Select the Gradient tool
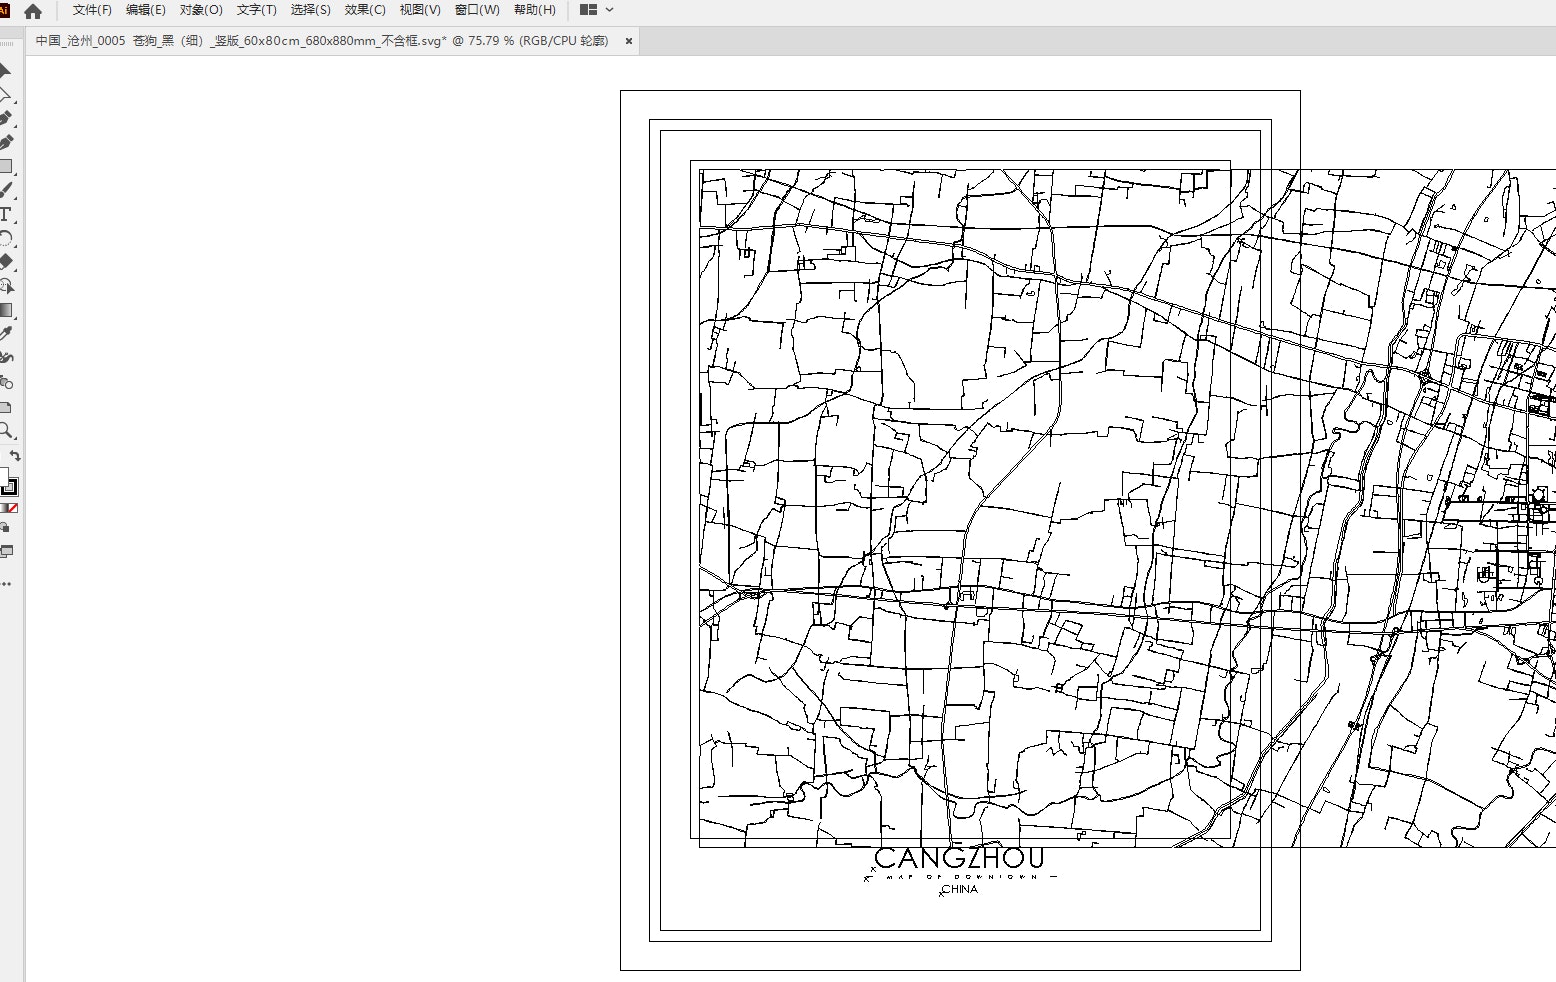The image size is (1556, 982). (5, 310)
